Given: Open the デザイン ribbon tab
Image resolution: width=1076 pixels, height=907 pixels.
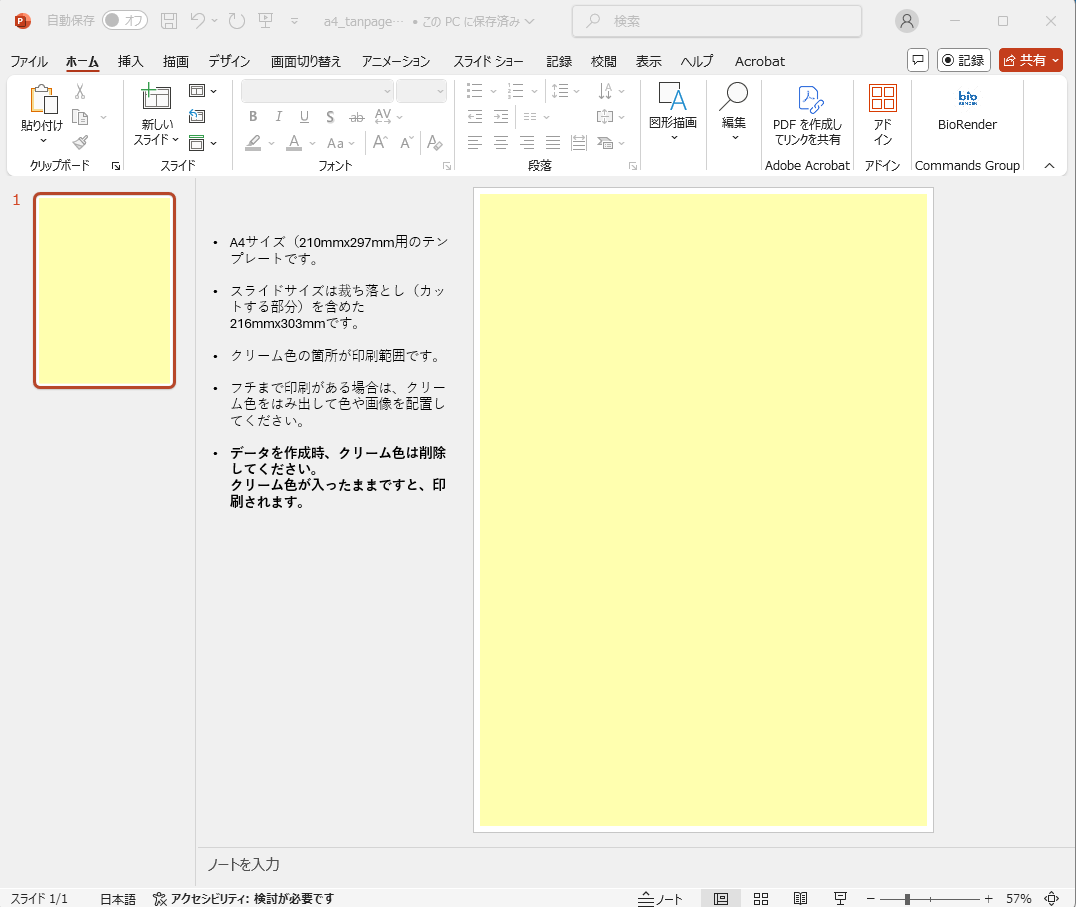Looking at the screenshot, I should coord(228,61).
